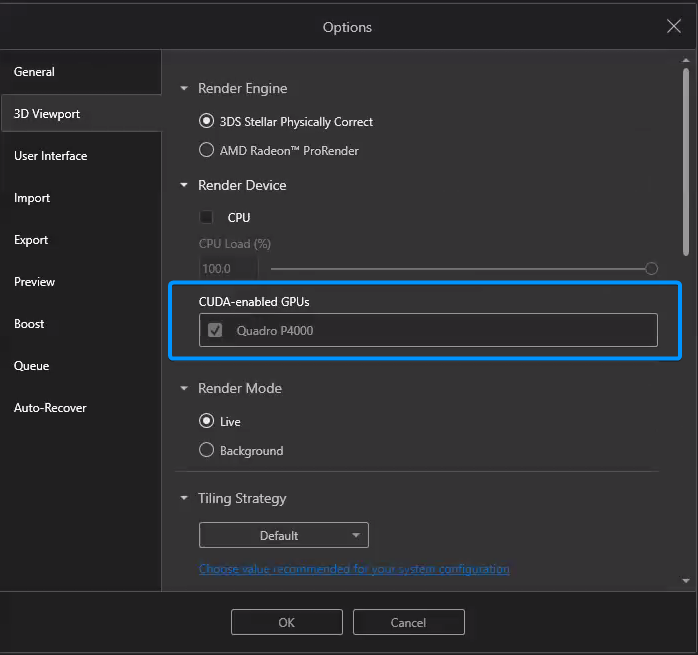Collapse the Tiling Strategy section

(184, 498)
